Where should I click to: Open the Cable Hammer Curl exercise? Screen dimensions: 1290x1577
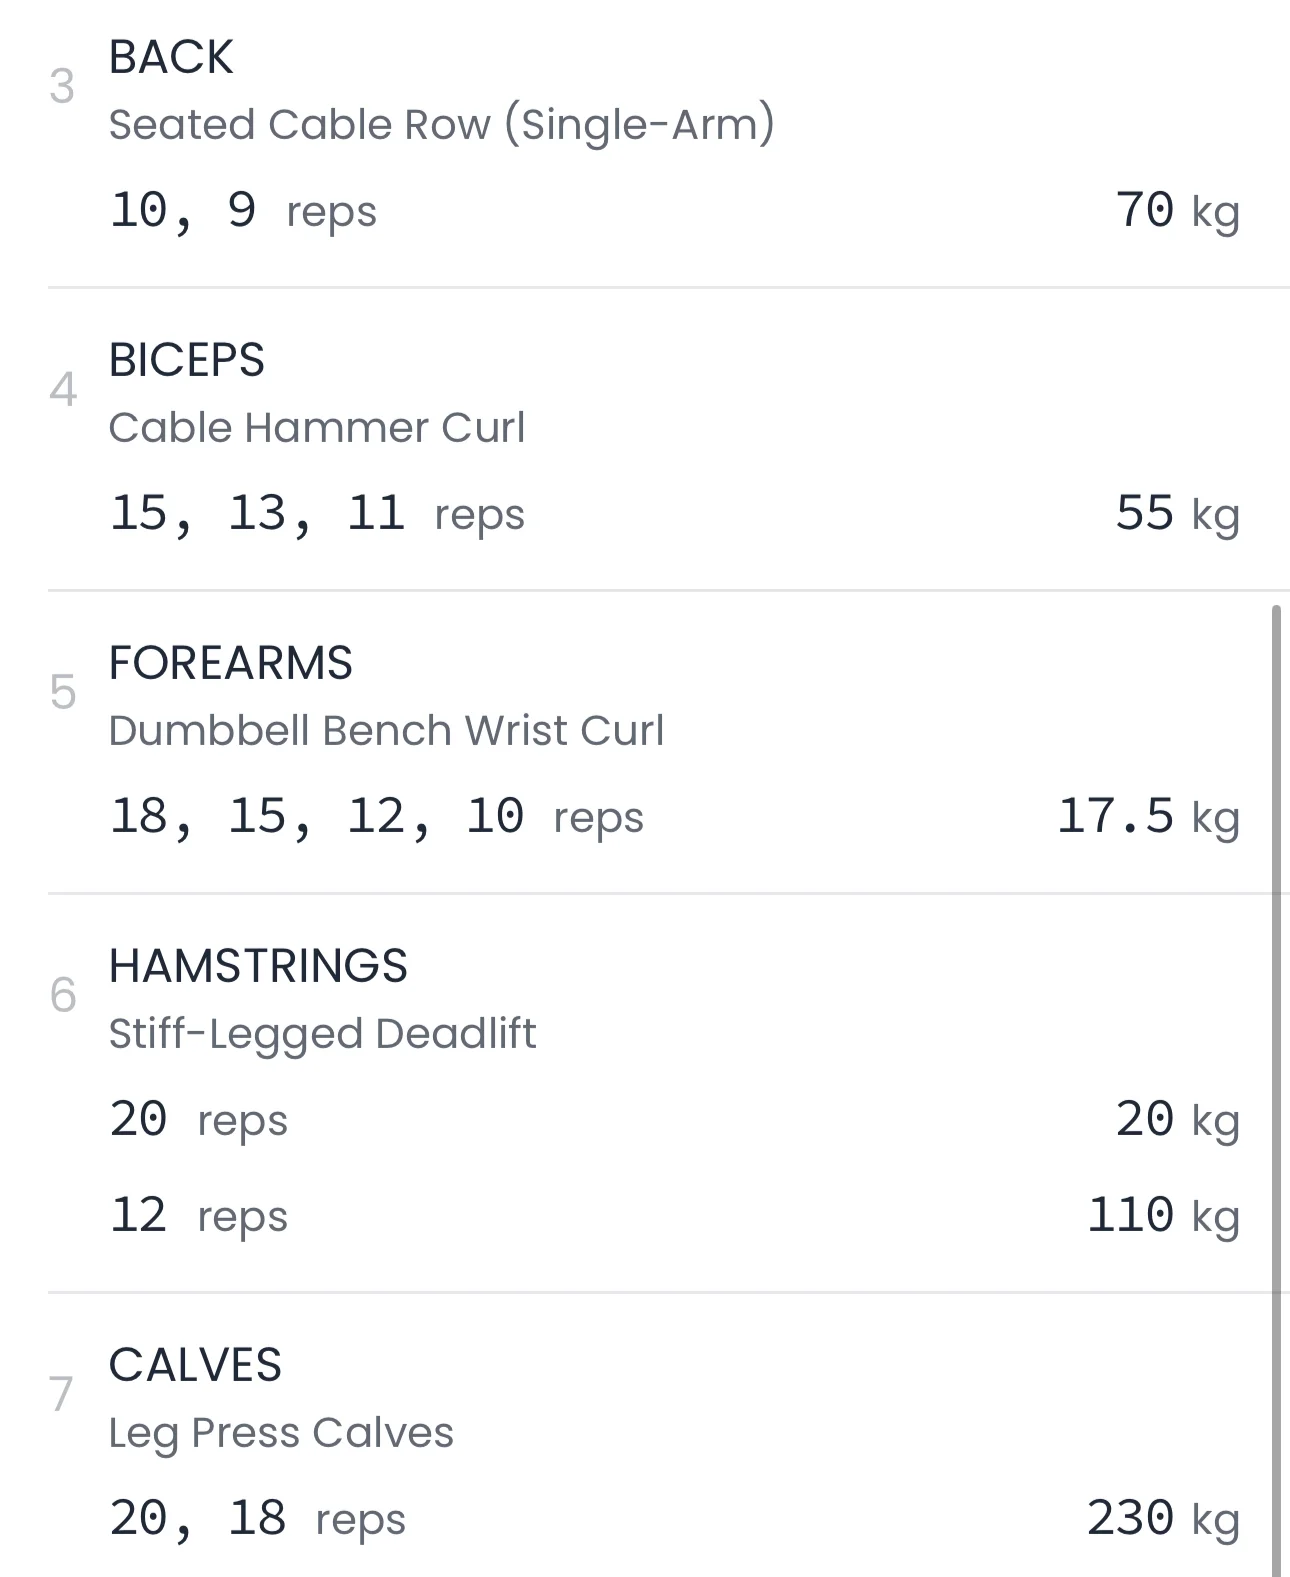click(316, 428)
